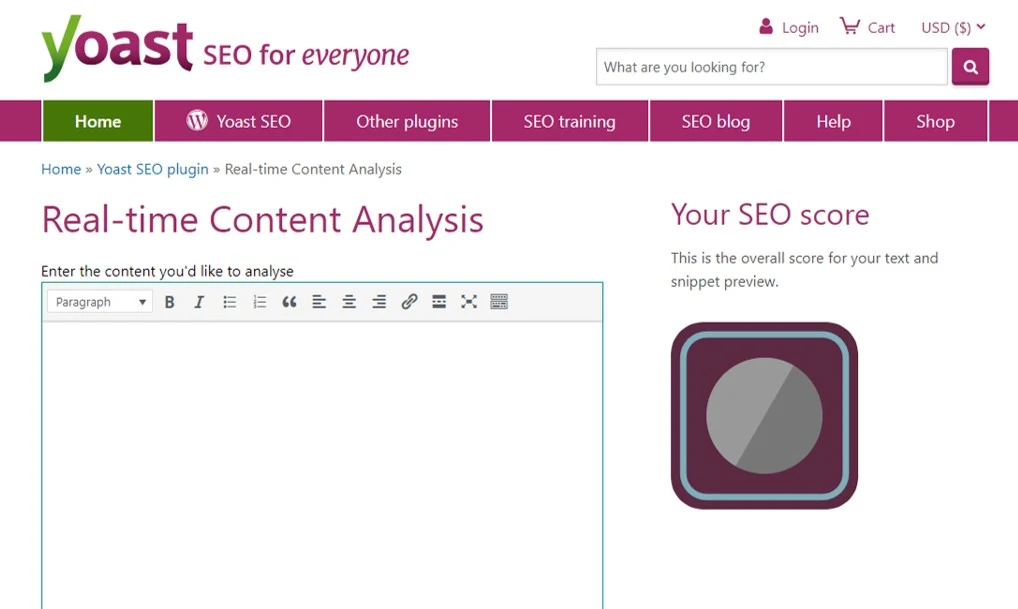
Task: Select the numbered list icon
Action: pyautogui.click(x=259, y=301)
